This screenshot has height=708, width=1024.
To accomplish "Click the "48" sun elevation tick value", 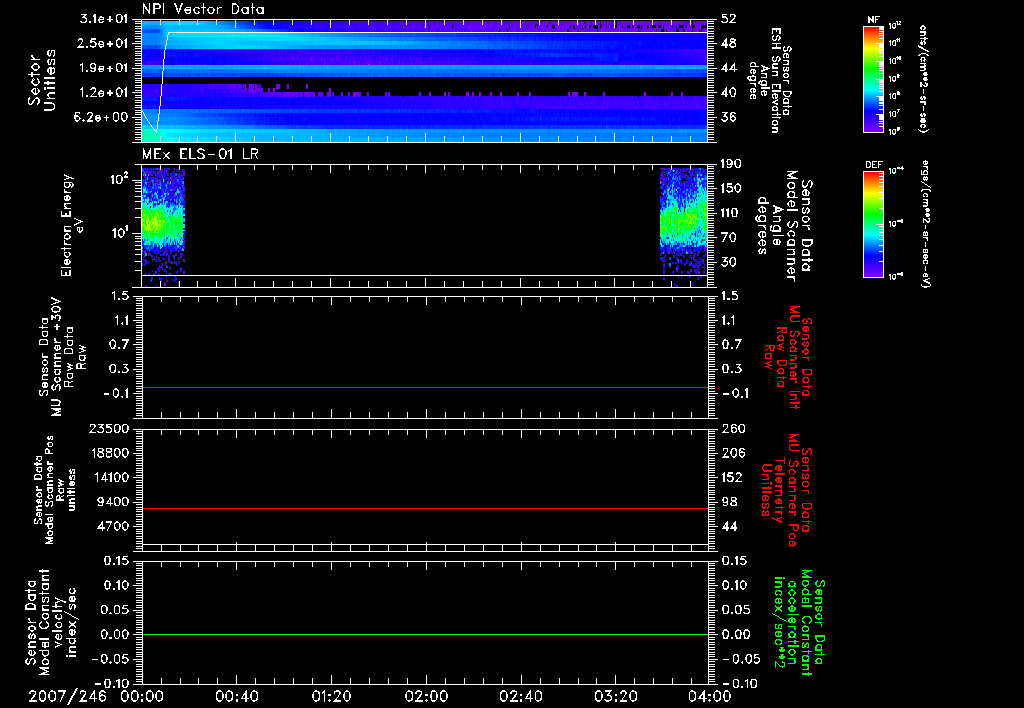I will (x=729, y=43).
